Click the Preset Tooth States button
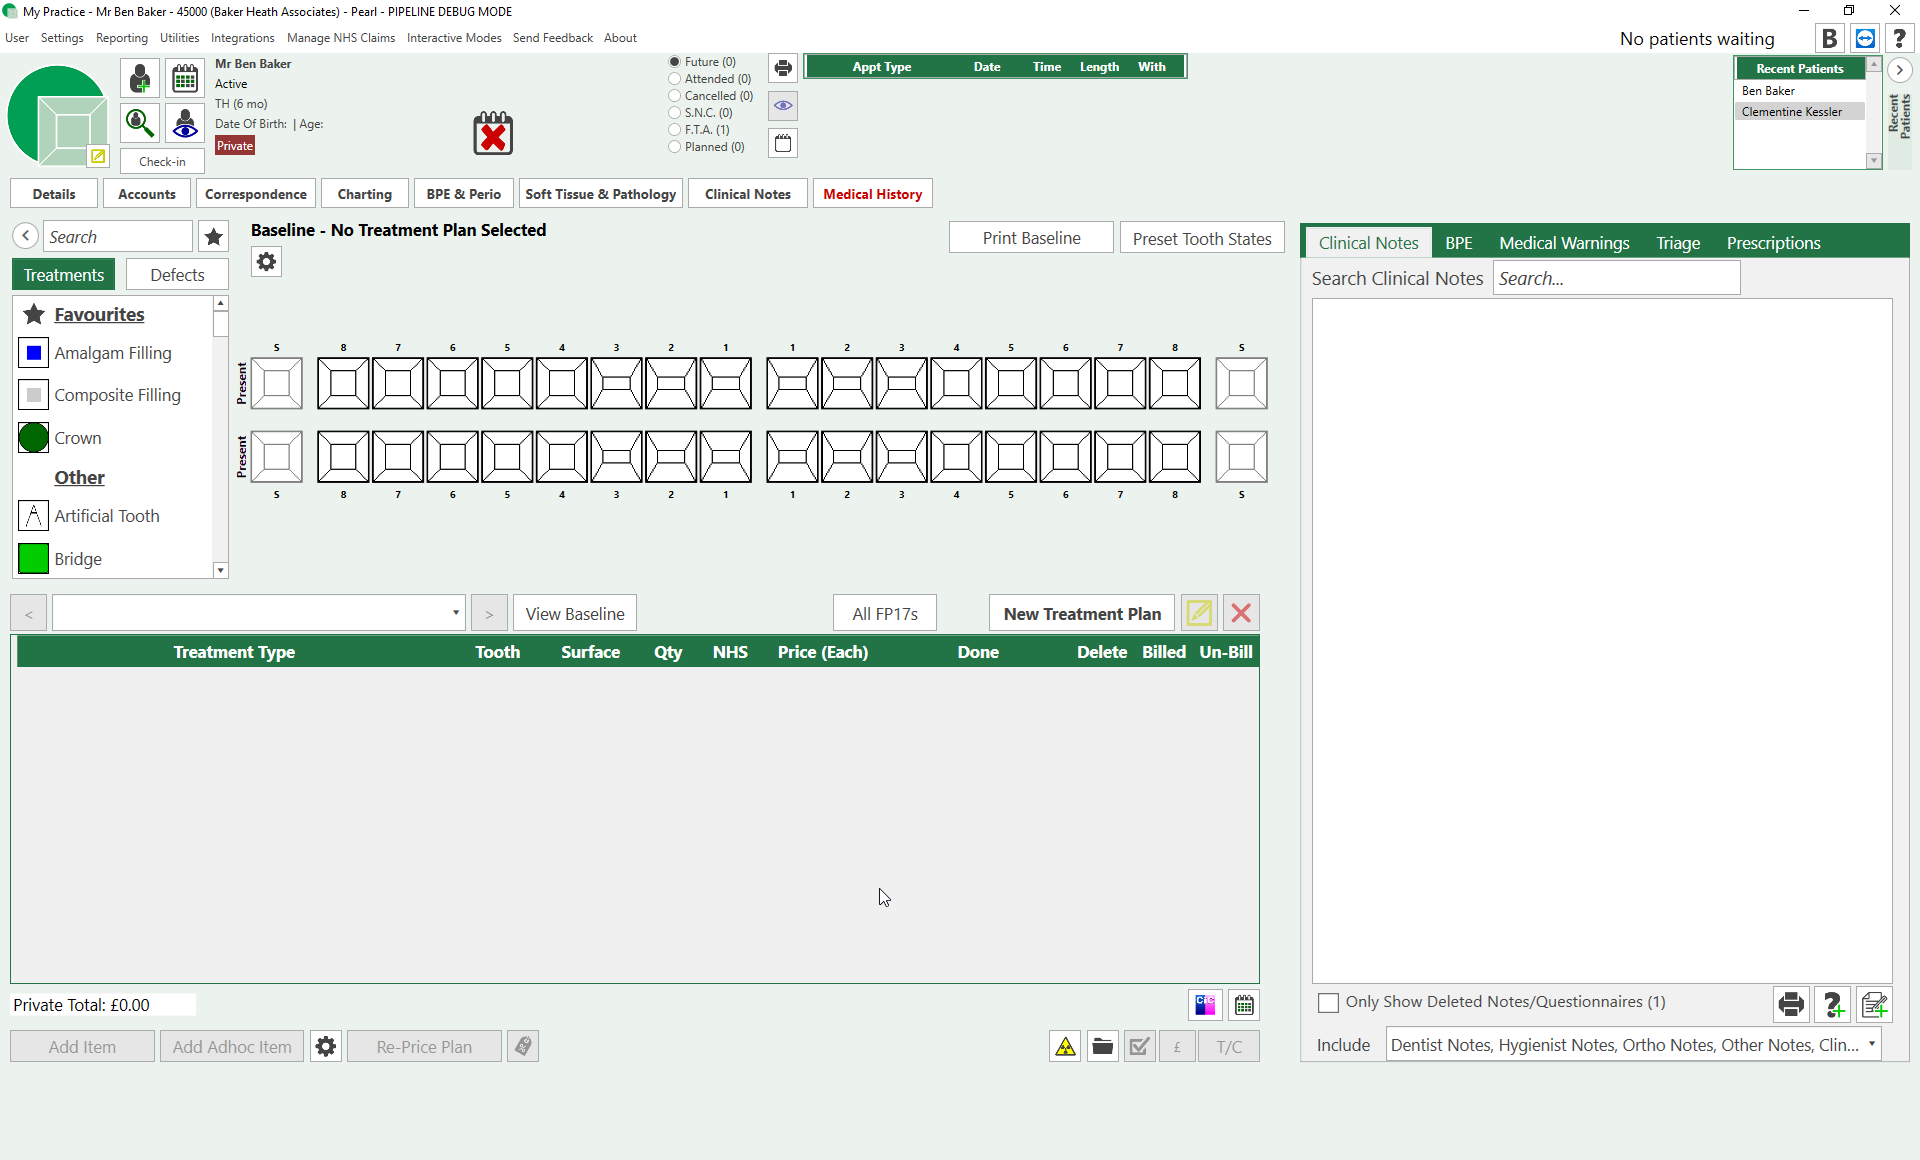1920x1160 pixels. point(1201,238)
